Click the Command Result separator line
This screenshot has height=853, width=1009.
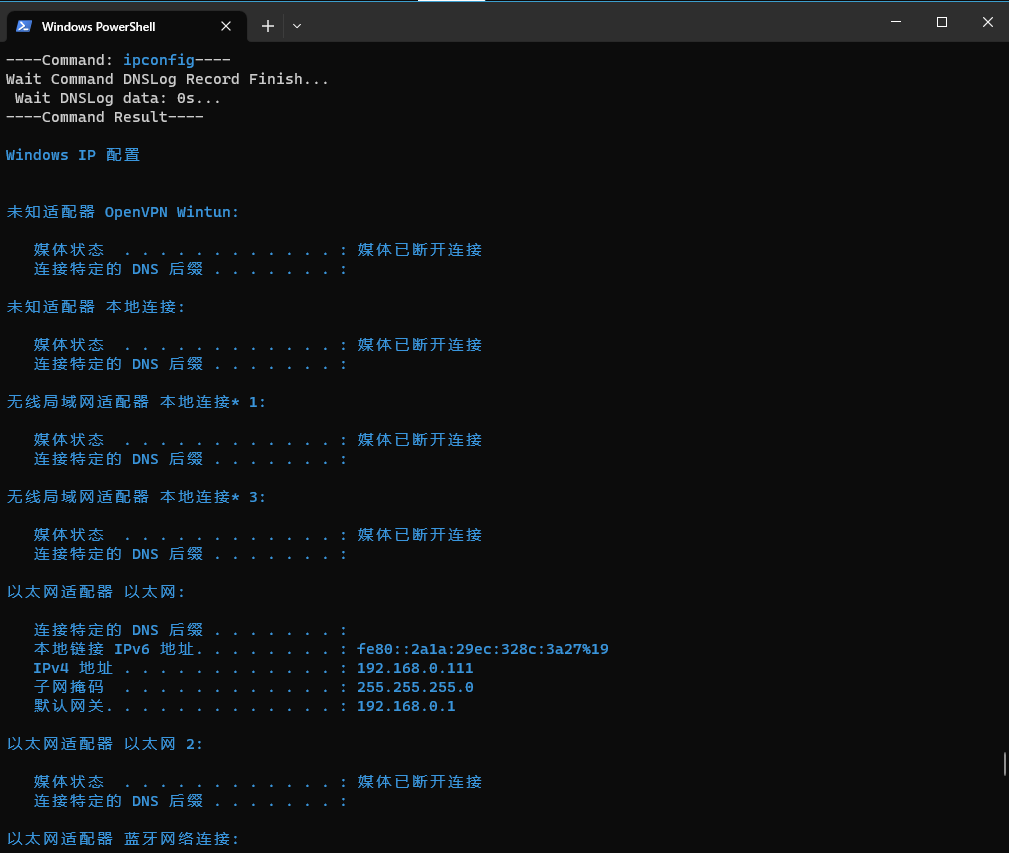(x=105, y=117)
